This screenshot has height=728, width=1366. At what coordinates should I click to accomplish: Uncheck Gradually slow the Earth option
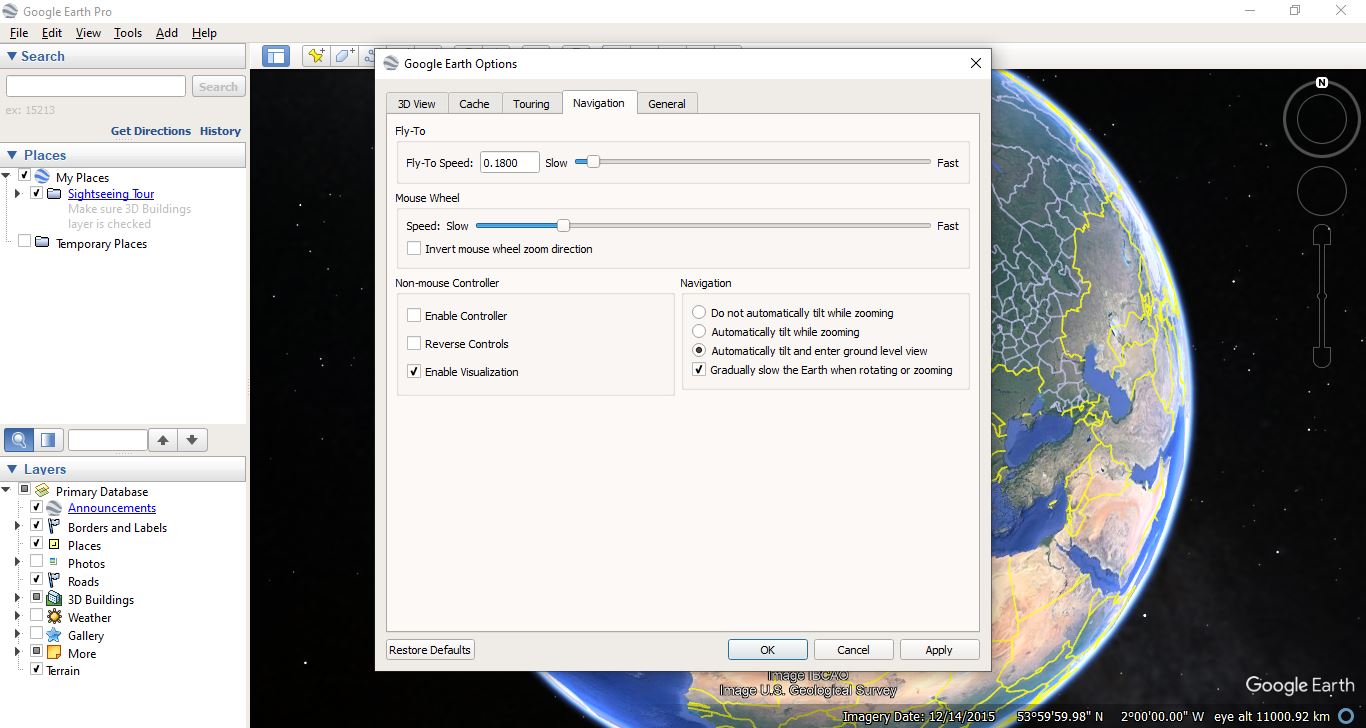(699, 369)
